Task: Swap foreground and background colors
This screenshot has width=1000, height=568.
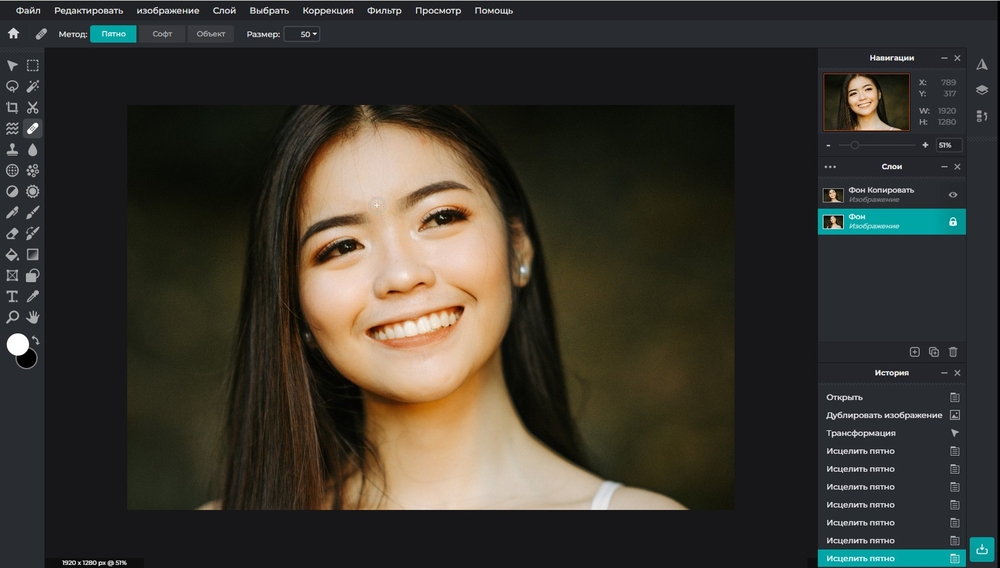Action: [36, 340]
